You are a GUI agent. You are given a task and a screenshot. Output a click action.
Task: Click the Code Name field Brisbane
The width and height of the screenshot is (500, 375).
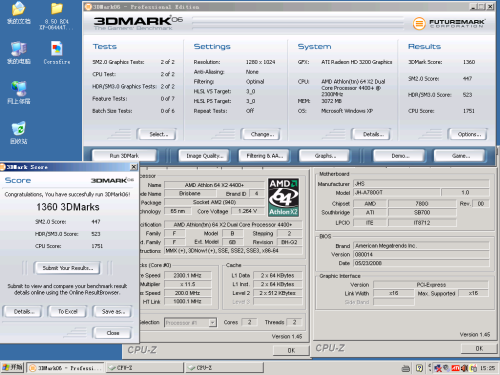tap(190, 193)
